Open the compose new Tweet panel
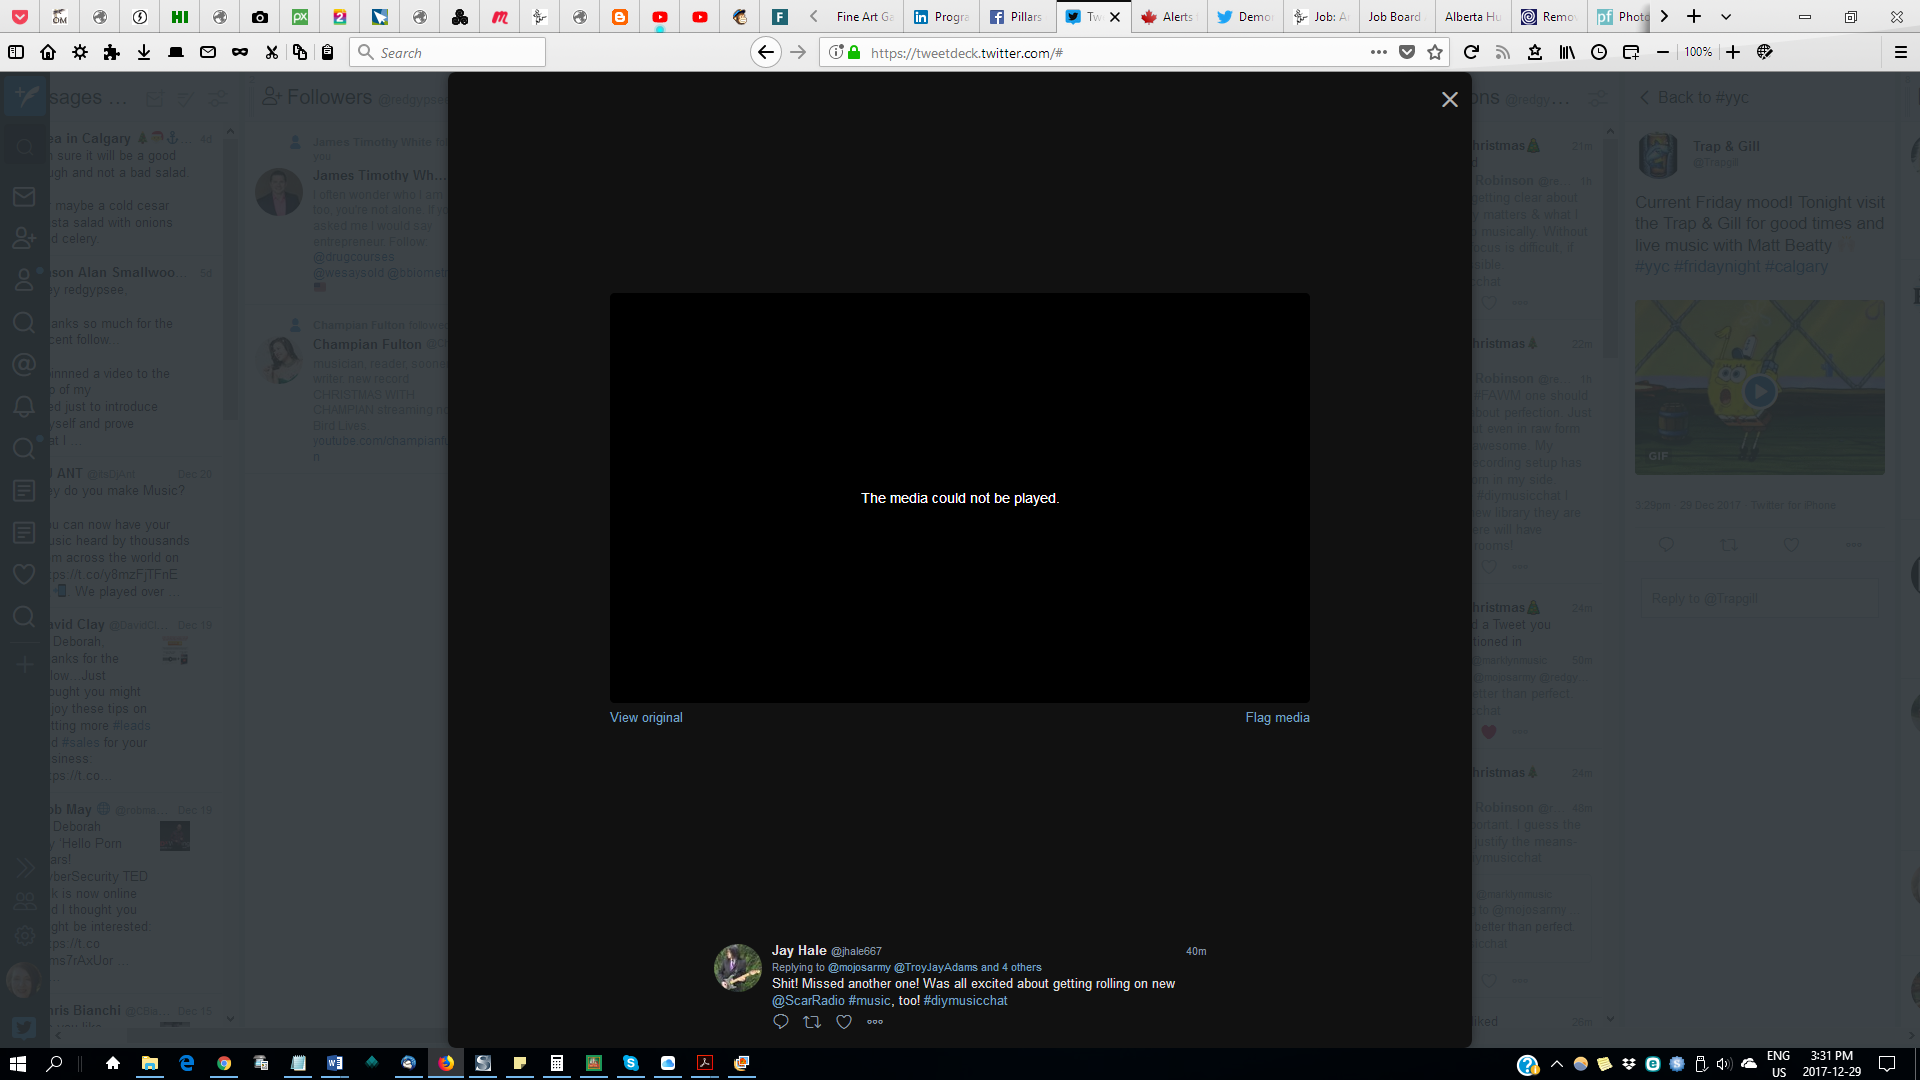 (24, 95)
